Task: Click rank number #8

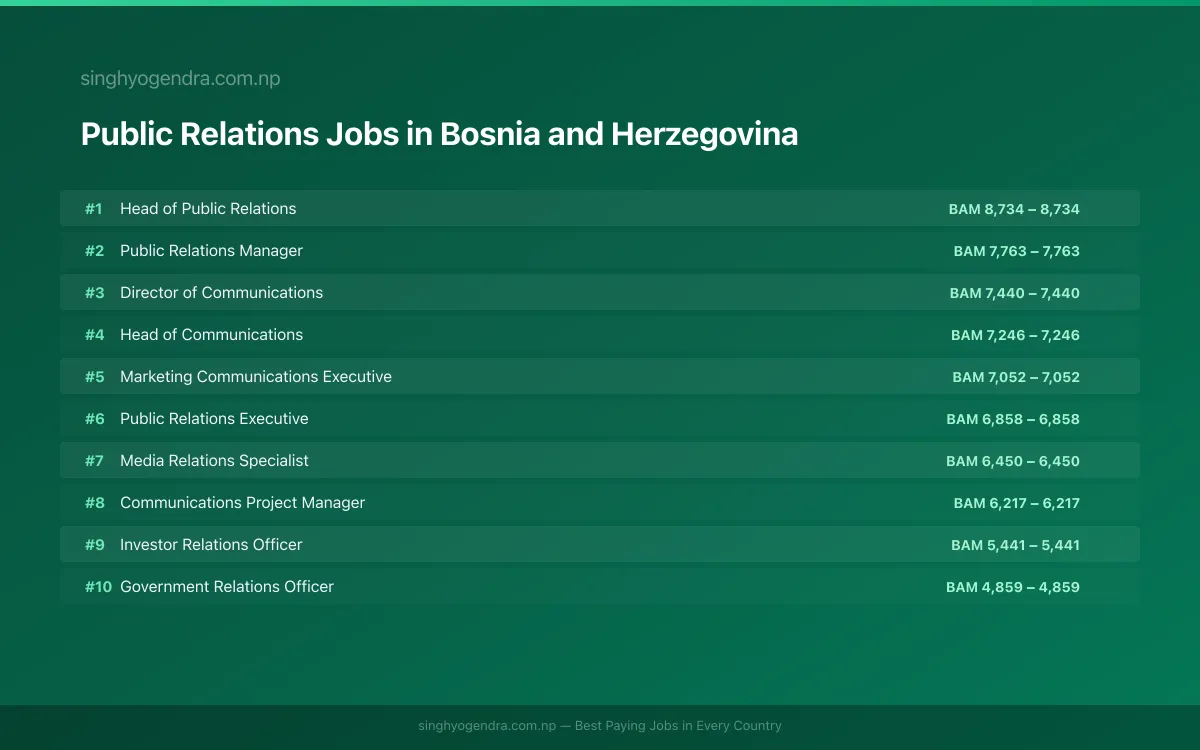Action: pos(94,503)
